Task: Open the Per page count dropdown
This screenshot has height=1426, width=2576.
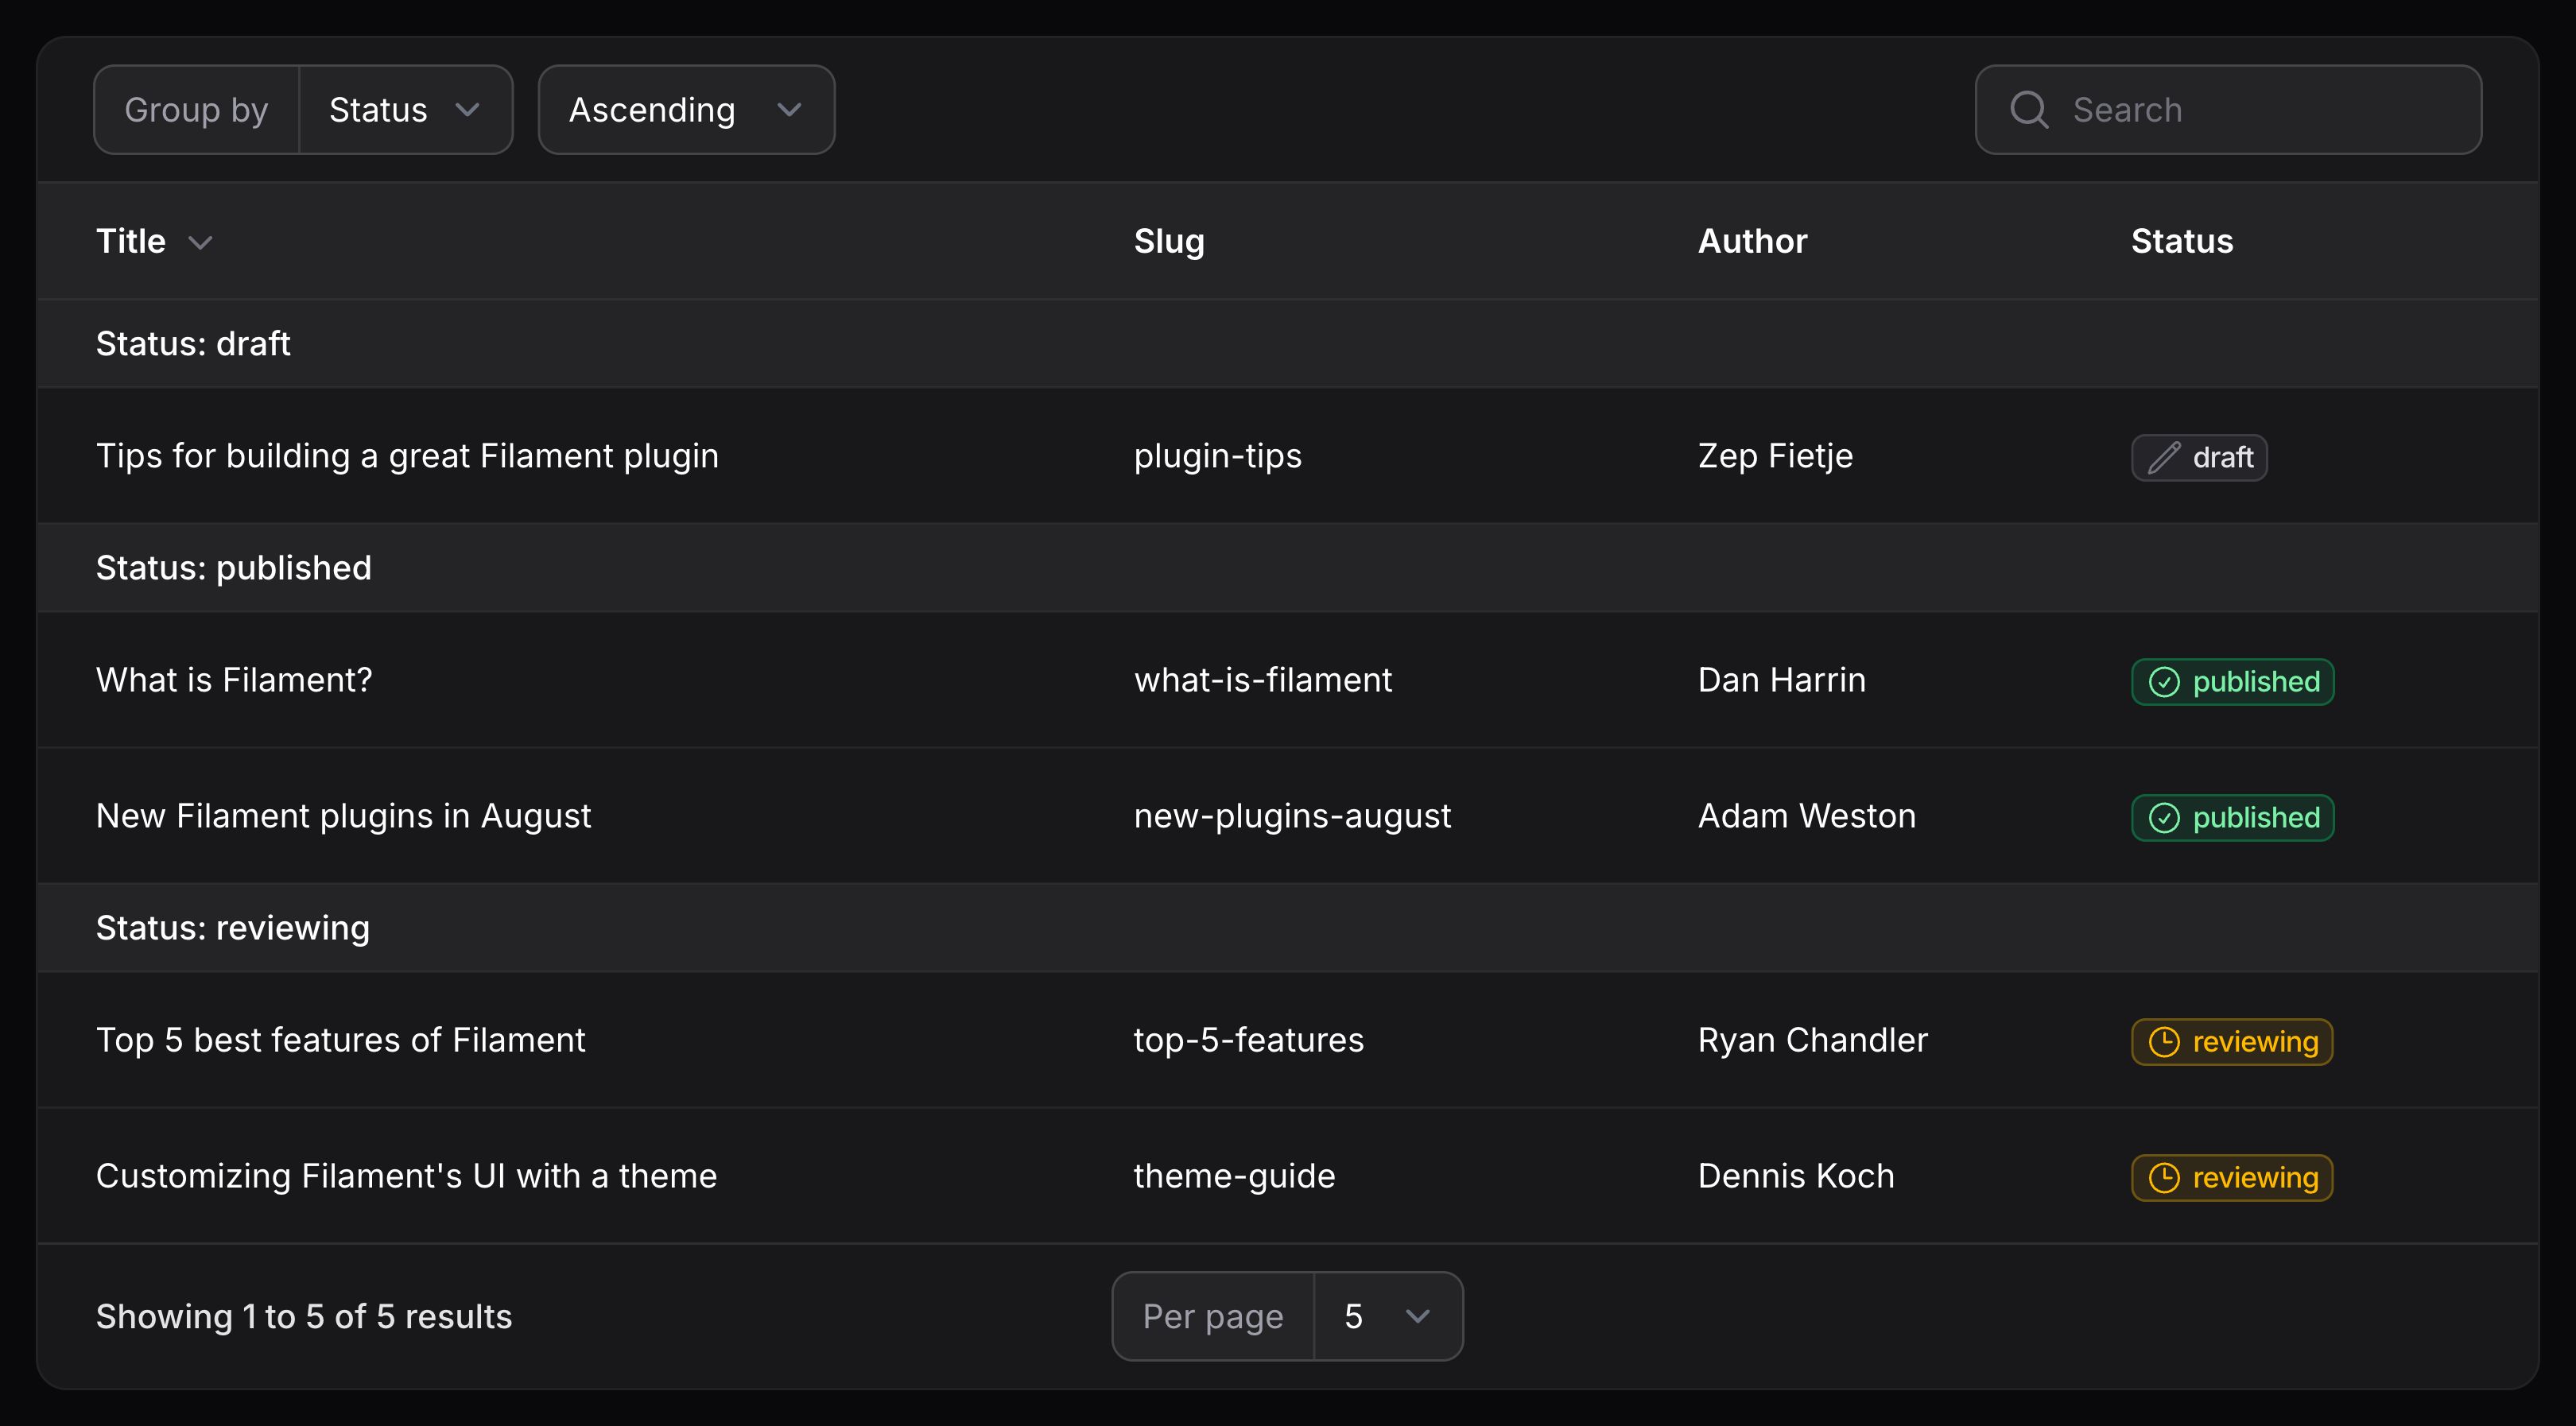Action: [x=1388, y=1316]
